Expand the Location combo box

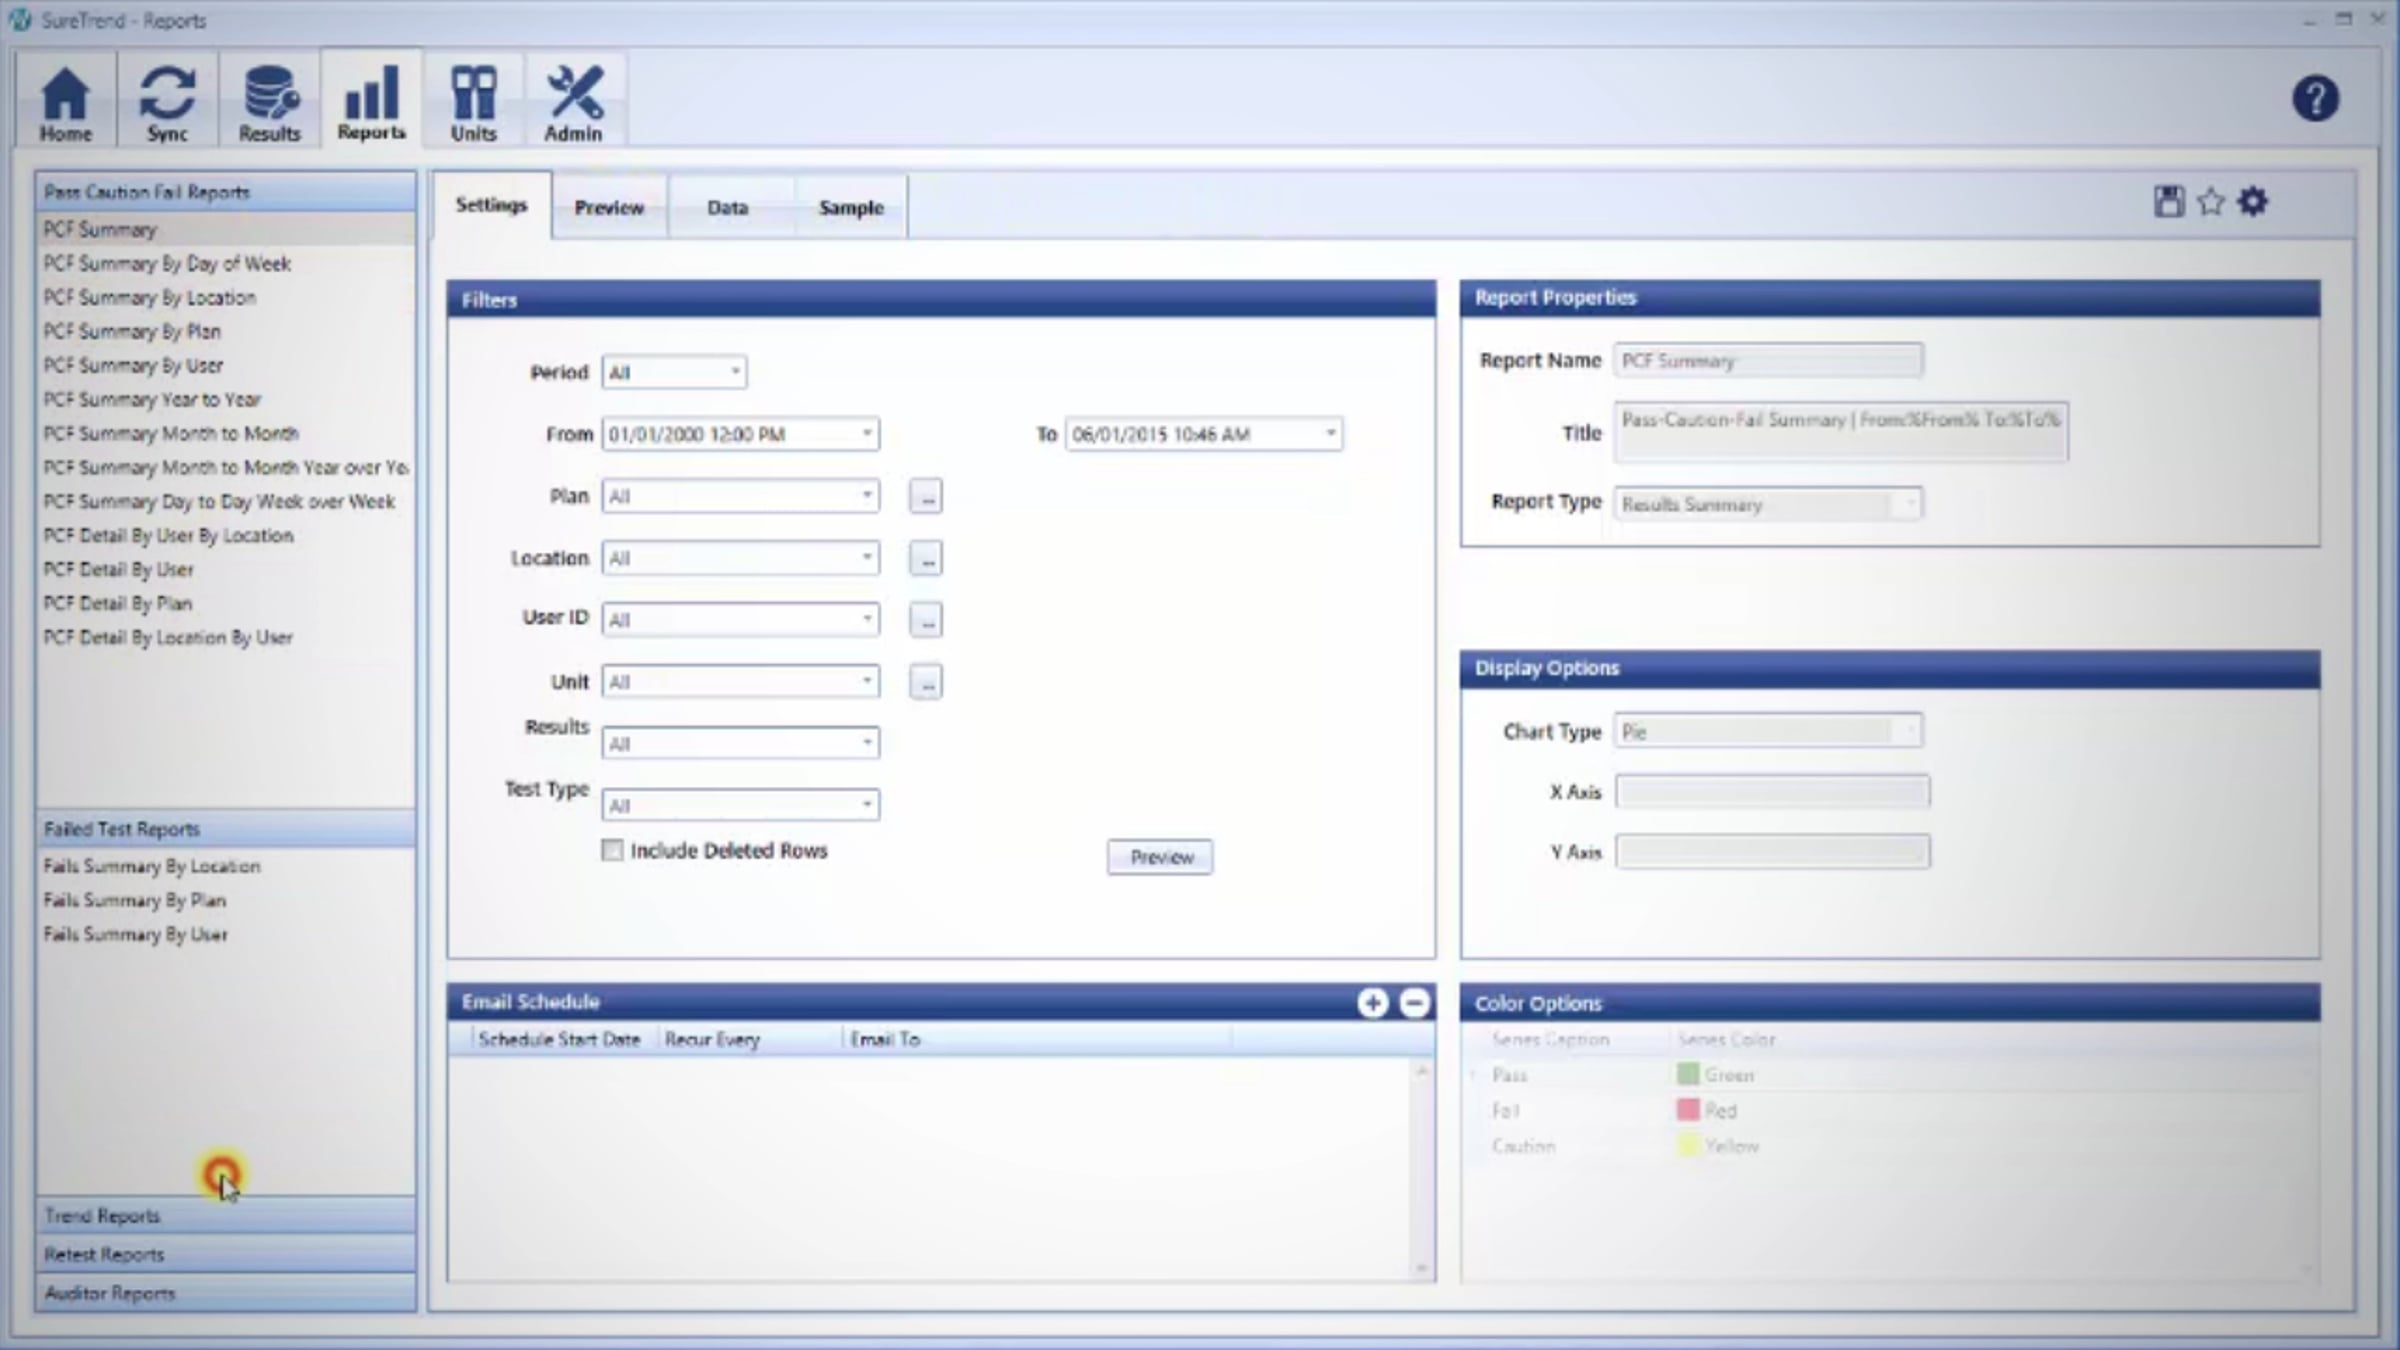coord(740,558)
